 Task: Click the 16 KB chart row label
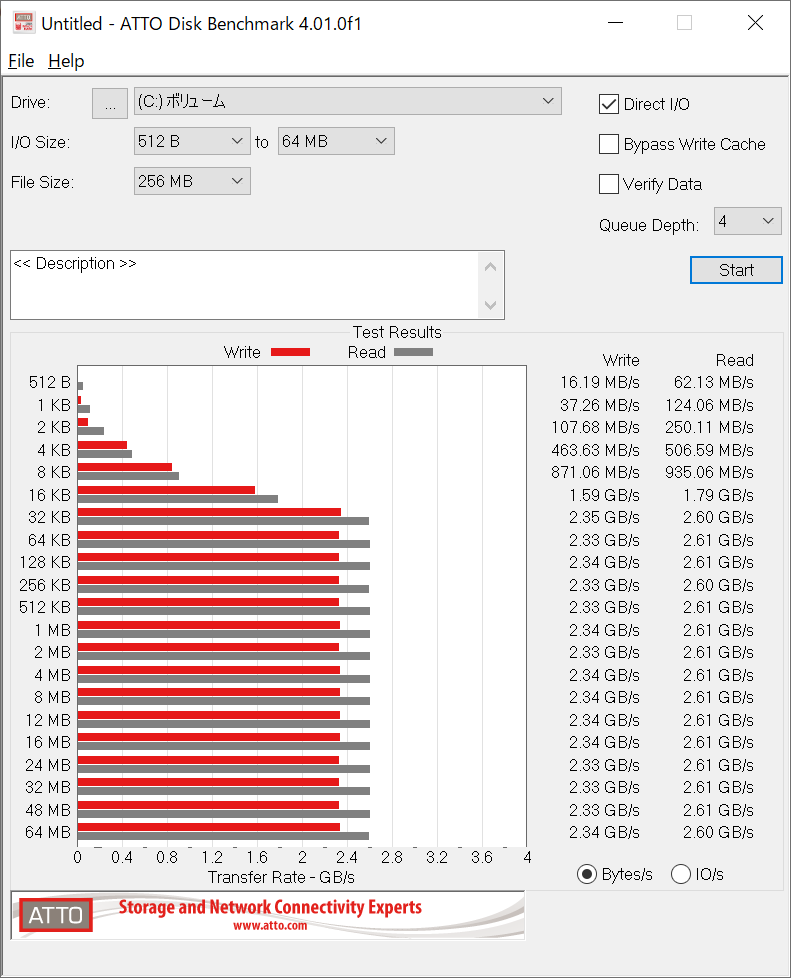[x=49, y=495]
